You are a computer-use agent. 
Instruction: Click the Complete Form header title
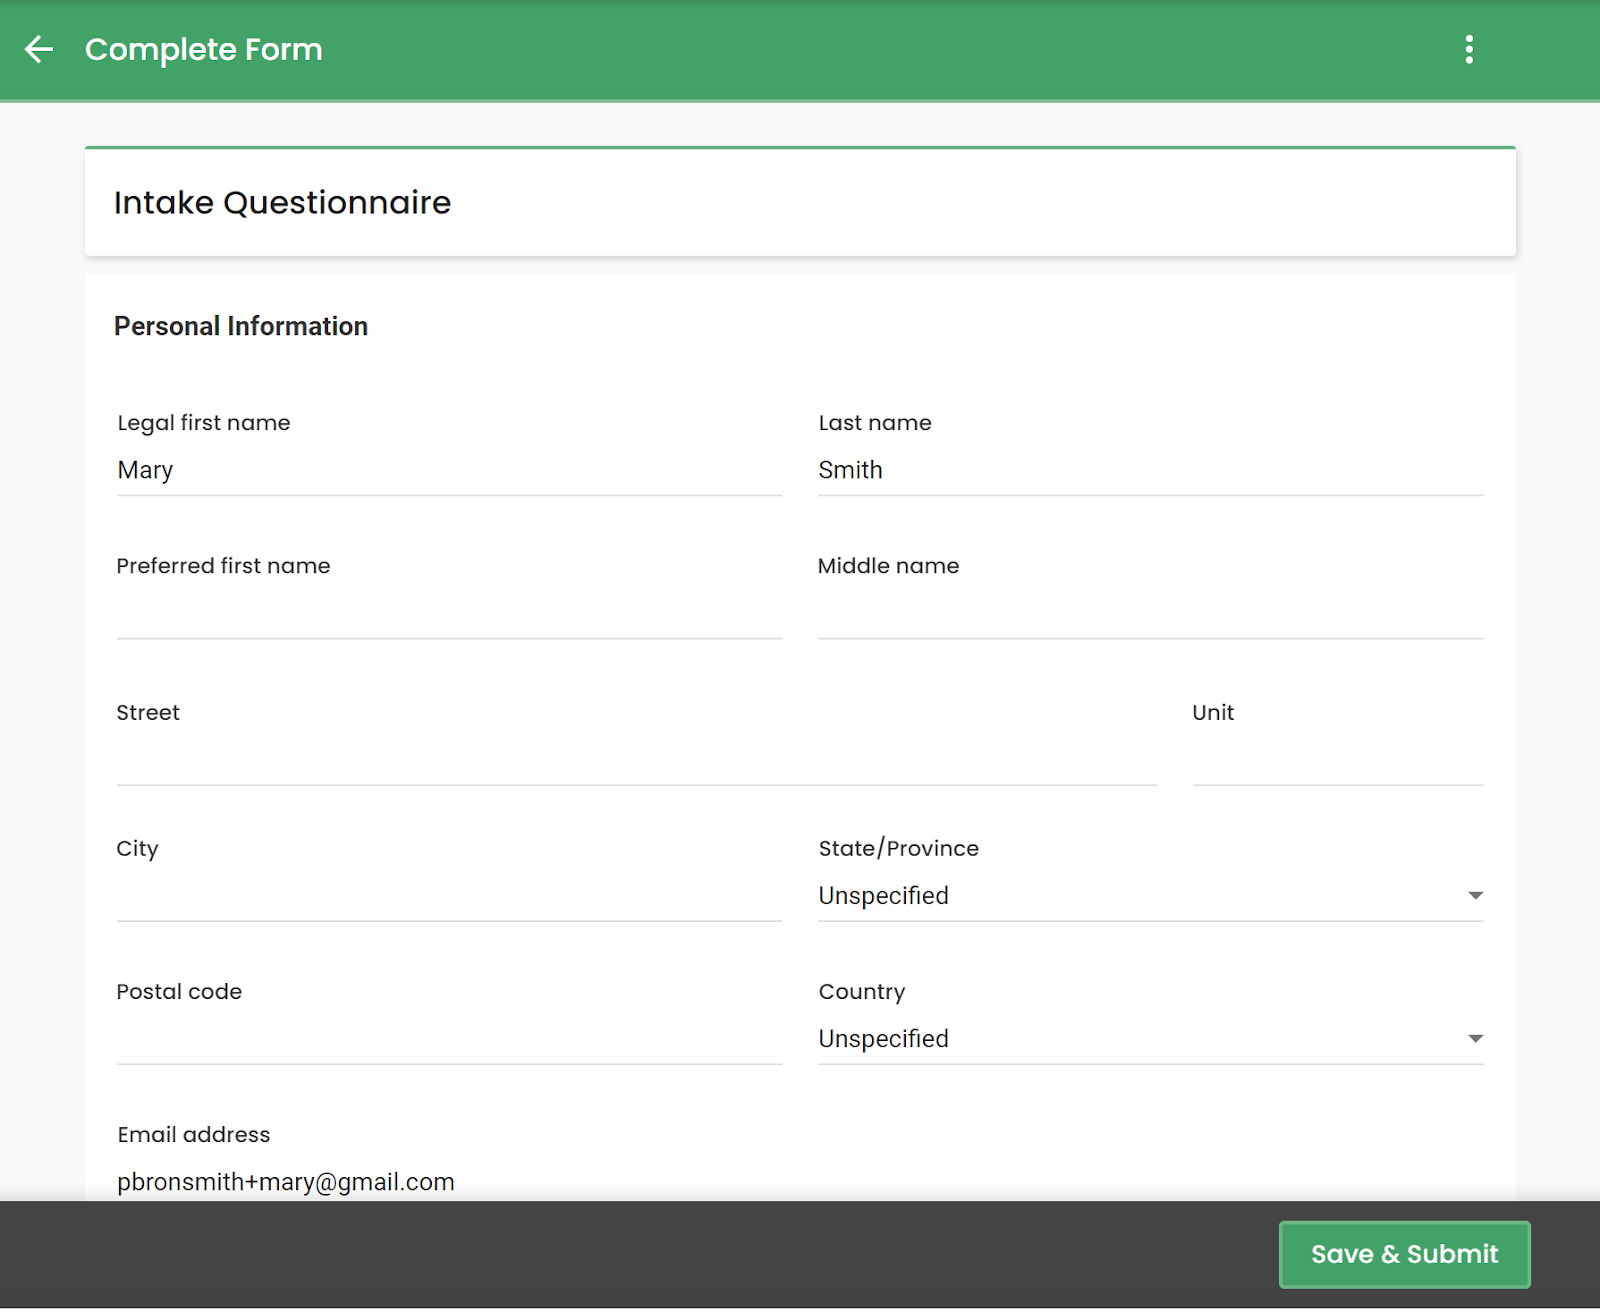[x=204, y=49]
